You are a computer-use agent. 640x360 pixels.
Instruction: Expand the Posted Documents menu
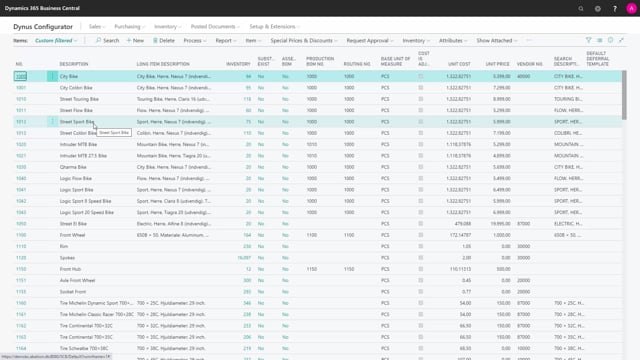point(215,27)
